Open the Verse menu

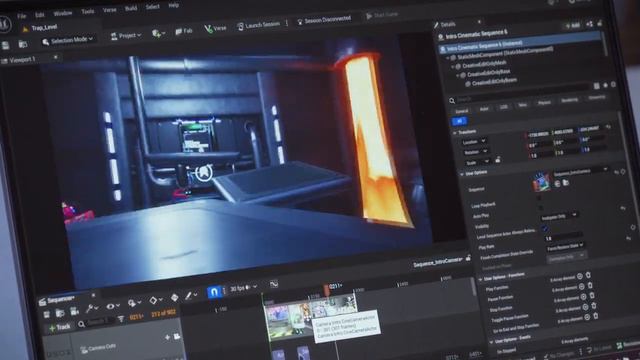tap(109, 9)
